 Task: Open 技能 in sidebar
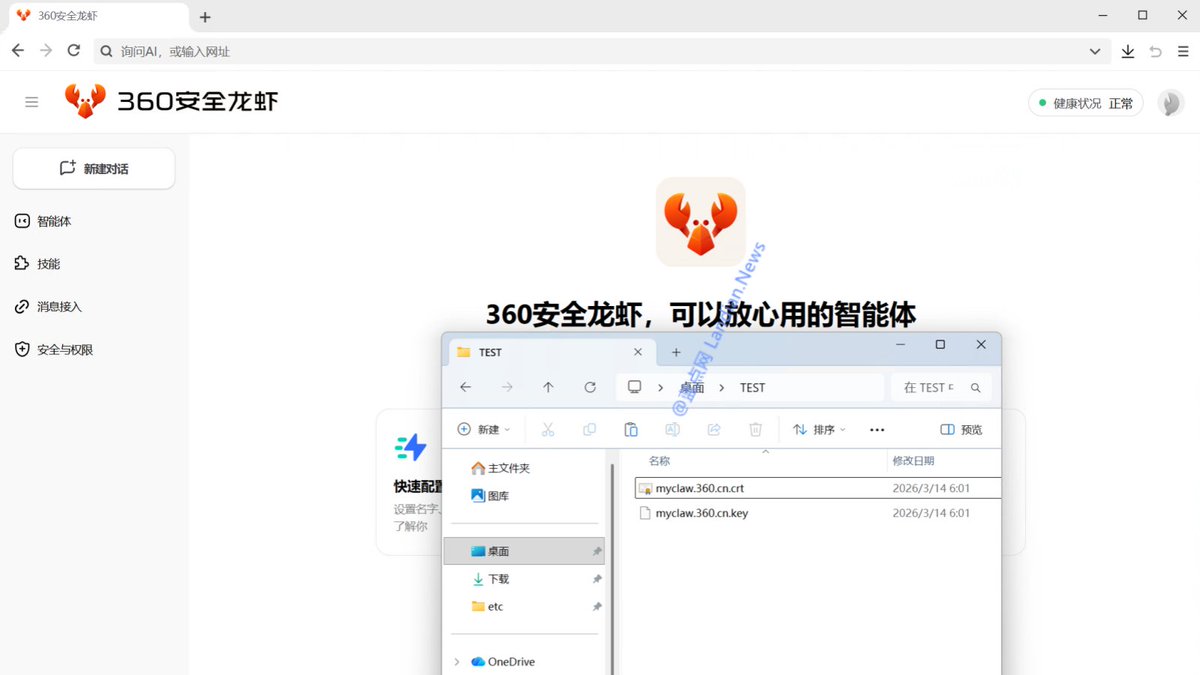point(38,264)
